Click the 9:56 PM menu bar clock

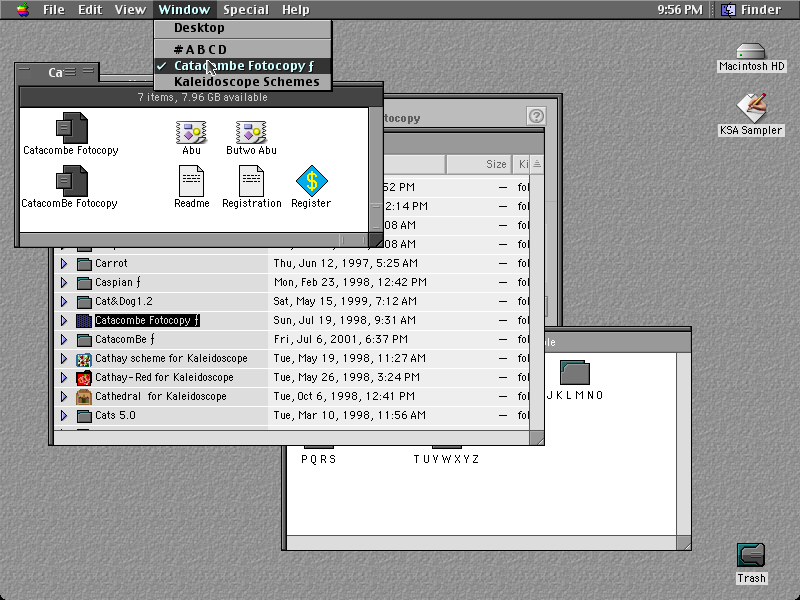(x=680, y=10)
